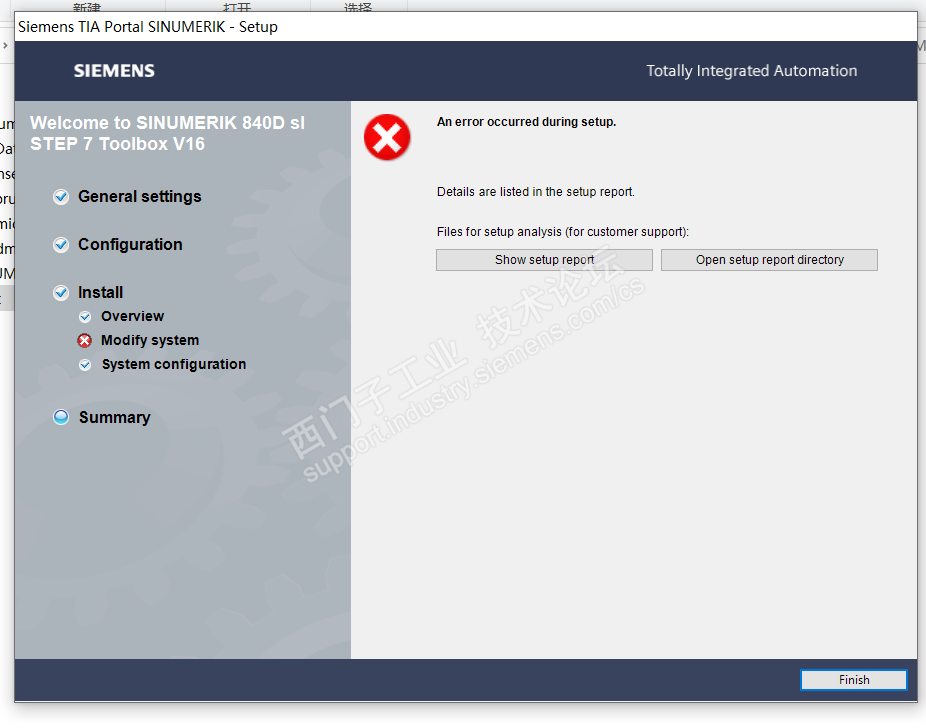Viewport: 926px width, 728px height.
Task: Click 'Details are listed in the setup report.'
Action: [536, 192]
